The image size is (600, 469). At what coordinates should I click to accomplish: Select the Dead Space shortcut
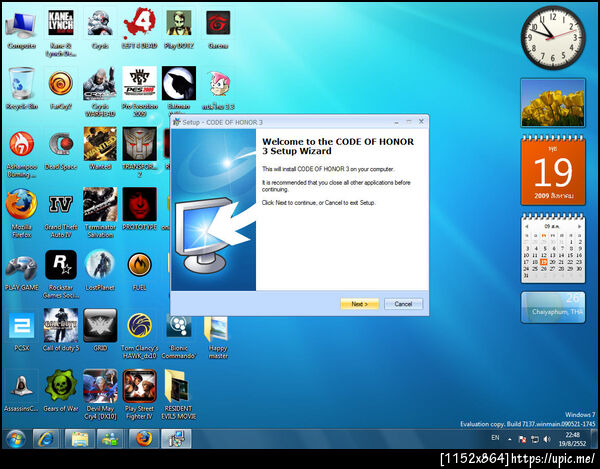61,150
